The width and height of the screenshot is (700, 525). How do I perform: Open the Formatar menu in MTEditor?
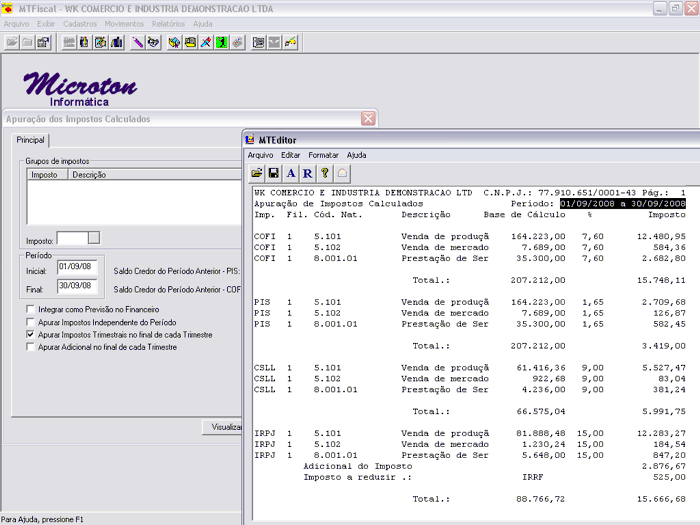point(323,155)
